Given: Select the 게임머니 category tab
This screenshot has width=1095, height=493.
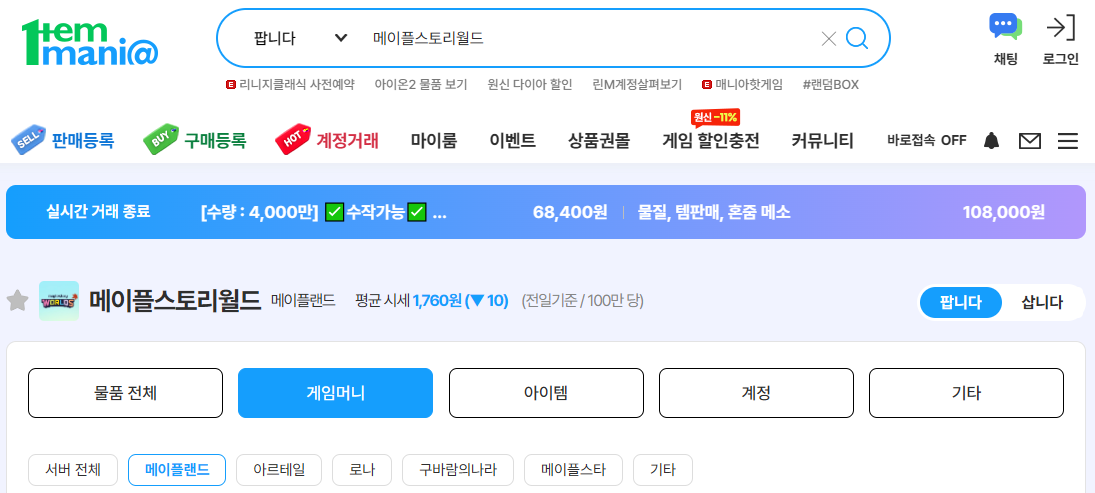Looking at the screenshot, I should tap(335, 393).
